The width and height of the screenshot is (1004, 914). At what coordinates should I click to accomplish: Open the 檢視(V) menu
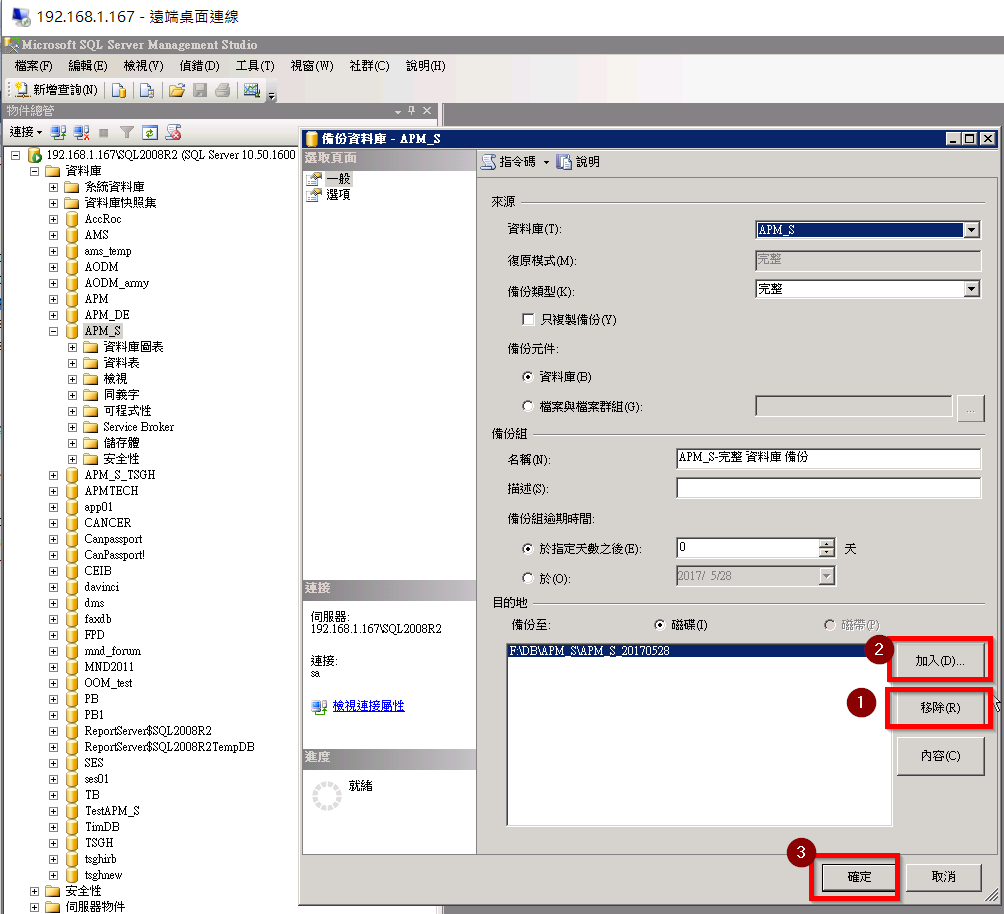tap(143, 66)
